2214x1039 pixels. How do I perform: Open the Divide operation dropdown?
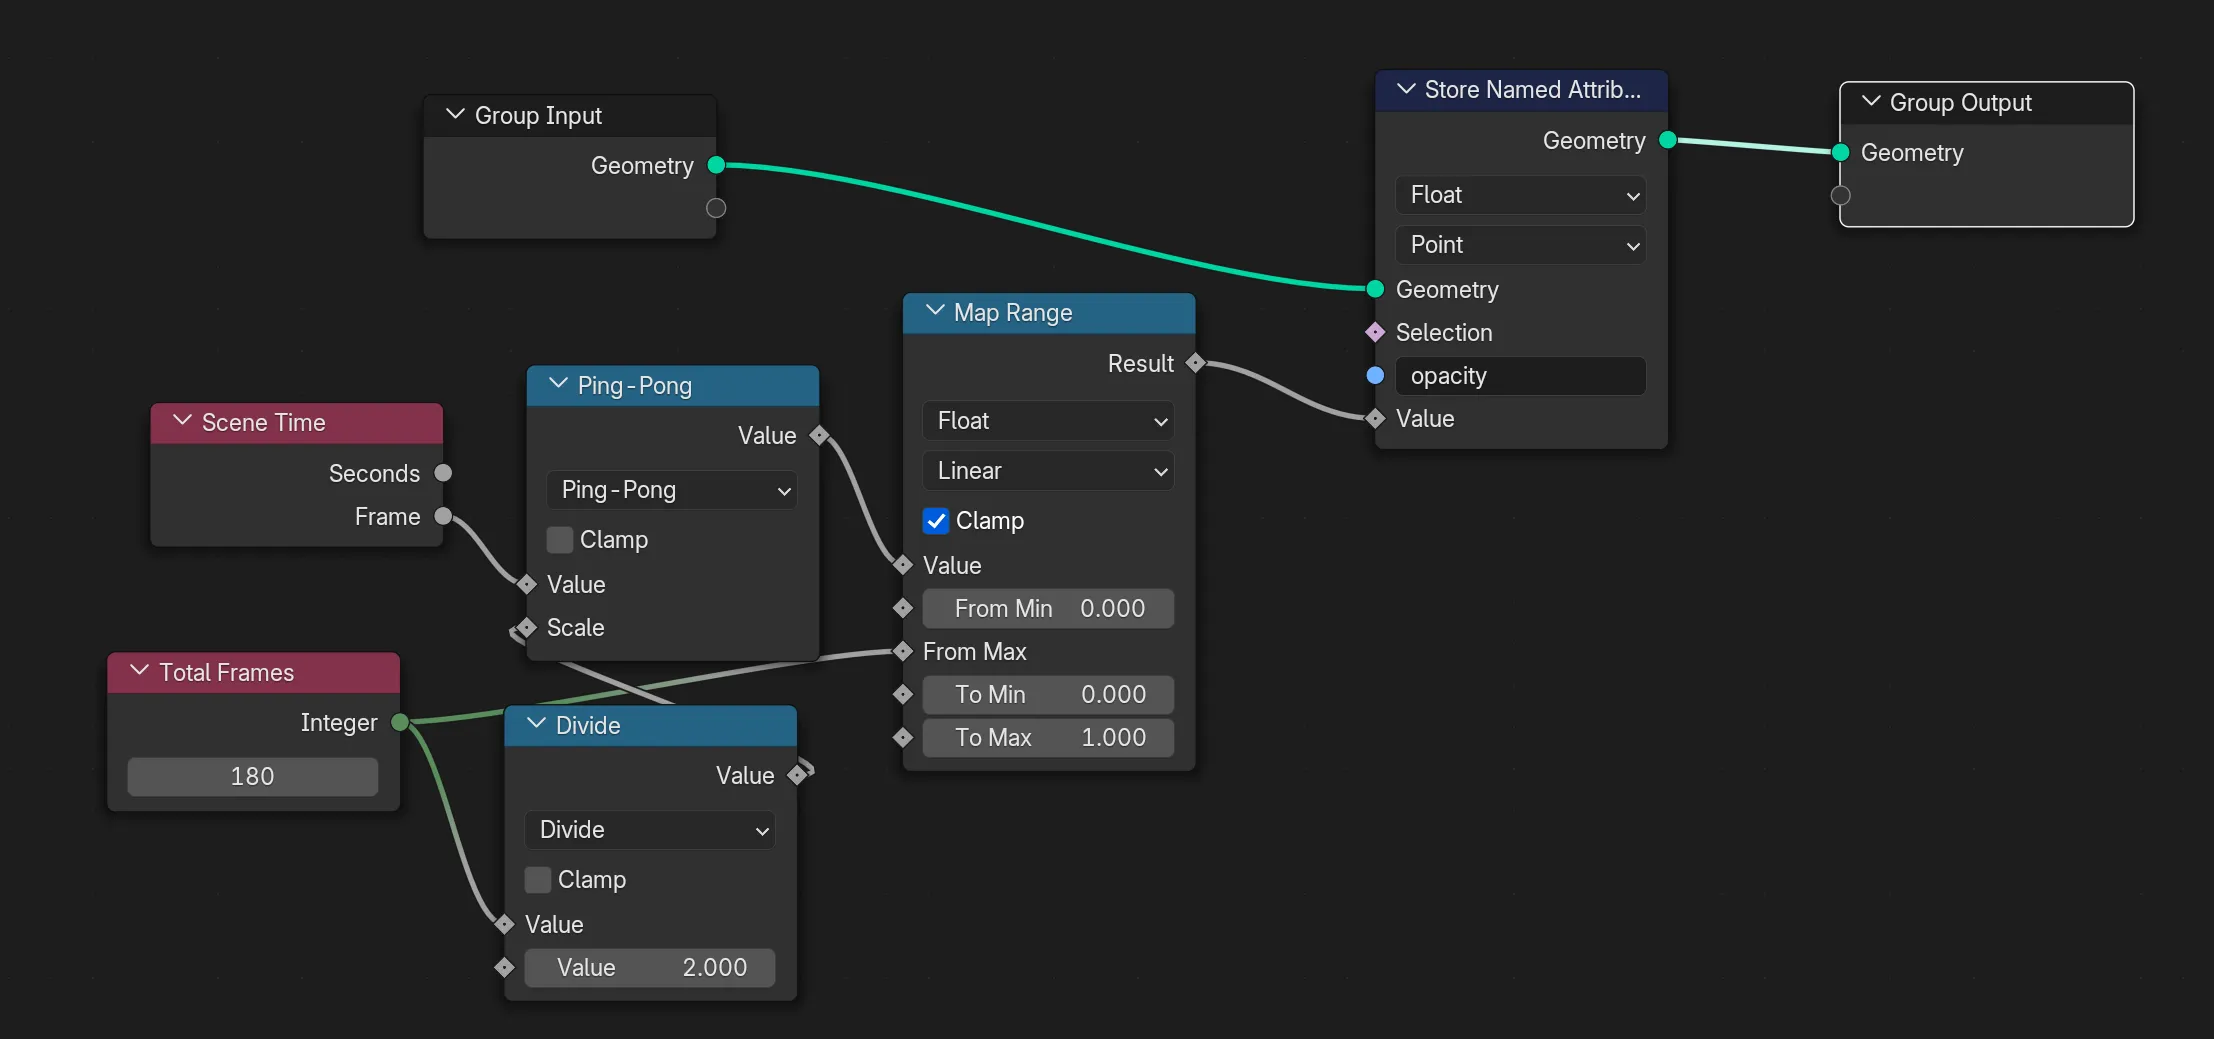point(648,829)
